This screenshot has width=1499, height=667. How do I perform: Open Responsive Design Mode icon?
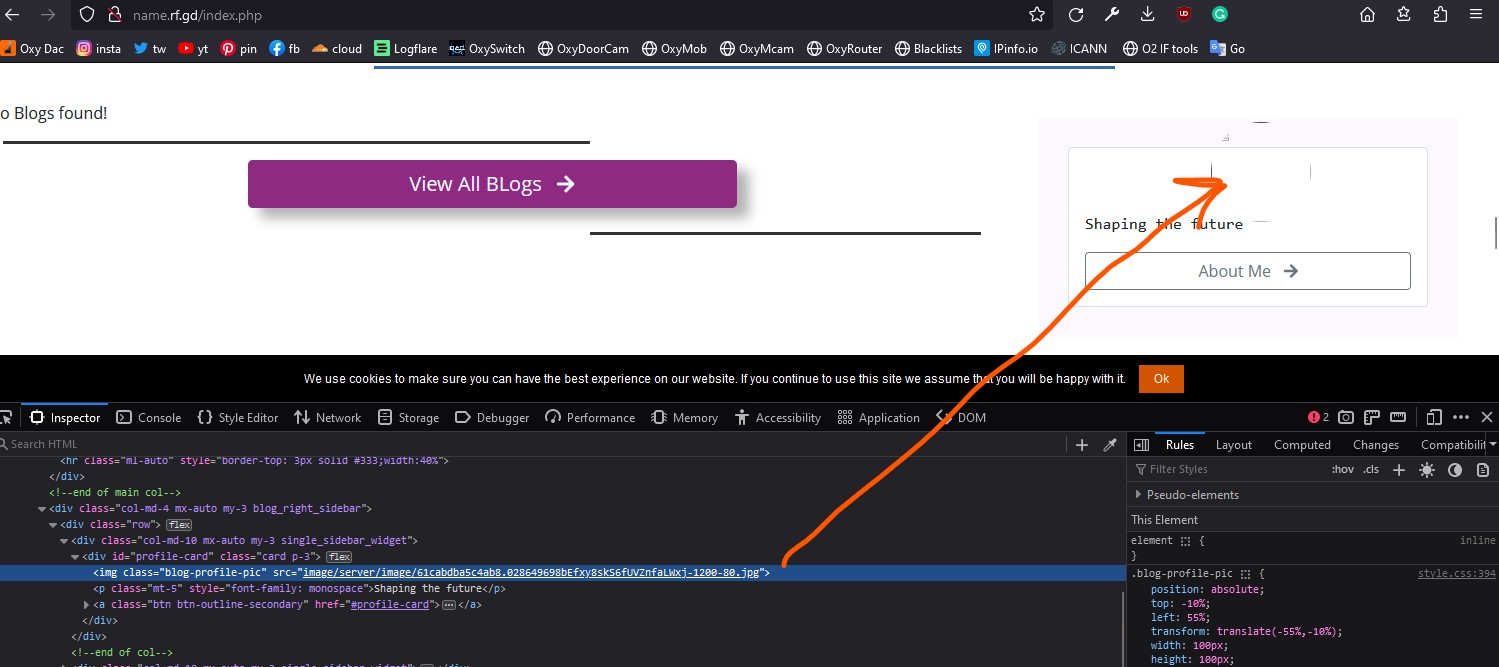(x=1434, y=417)
